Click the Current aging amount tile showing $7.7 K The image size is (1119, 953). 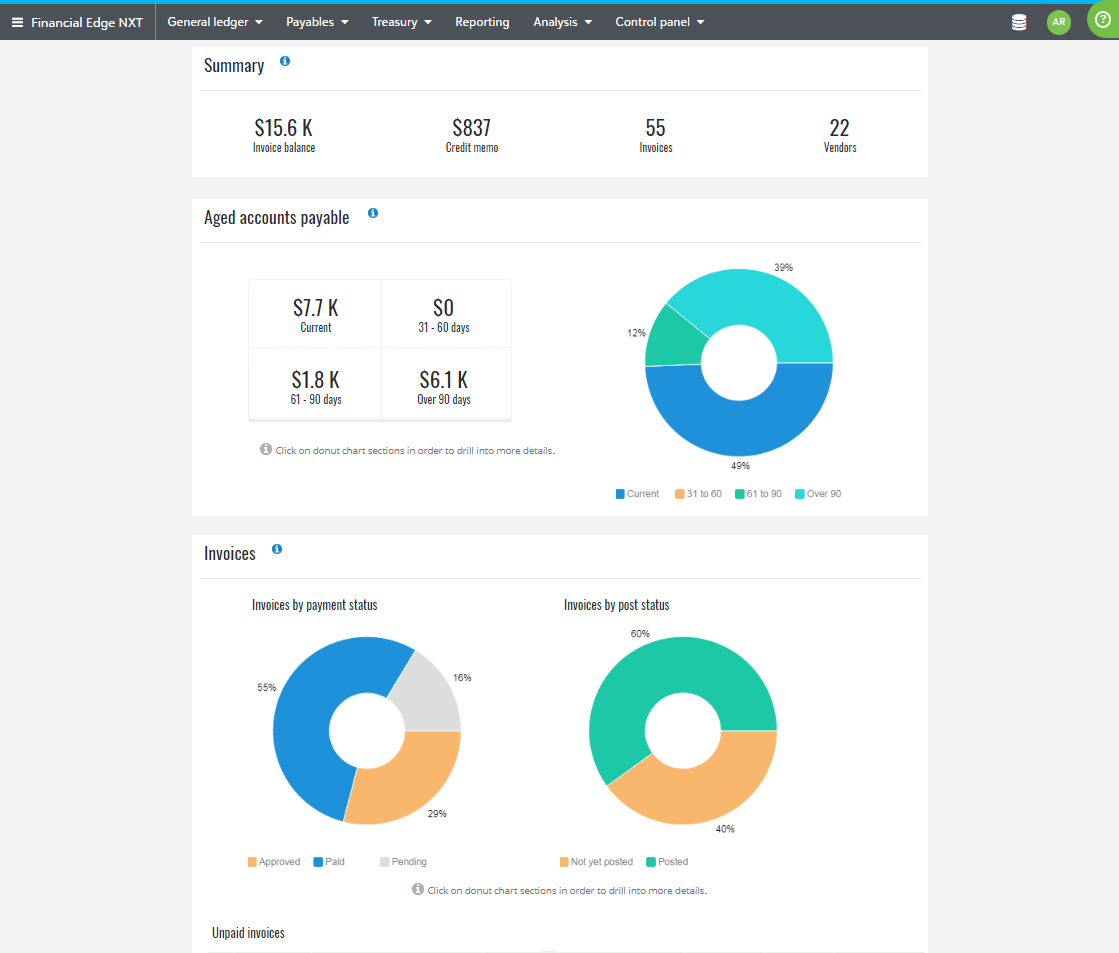click(x=315, y=312)
